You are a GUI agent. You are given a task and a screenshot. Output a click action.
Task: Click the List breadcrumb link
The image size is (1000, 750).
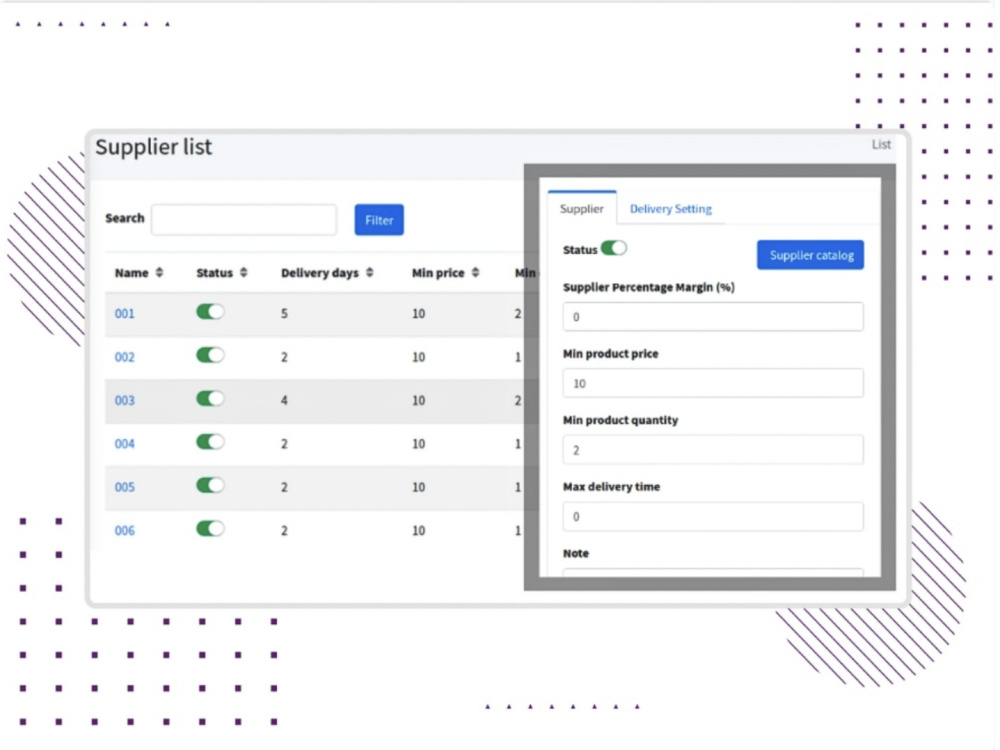[x=881, y=145]
